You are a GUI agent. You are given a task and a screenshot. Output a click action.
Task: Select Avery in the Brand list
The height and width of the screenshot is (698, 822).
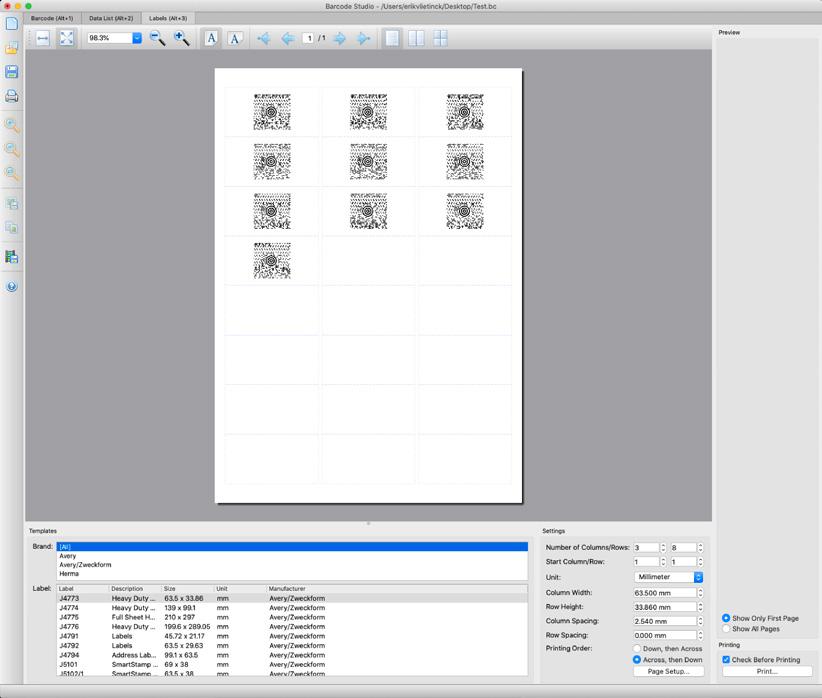292,556
